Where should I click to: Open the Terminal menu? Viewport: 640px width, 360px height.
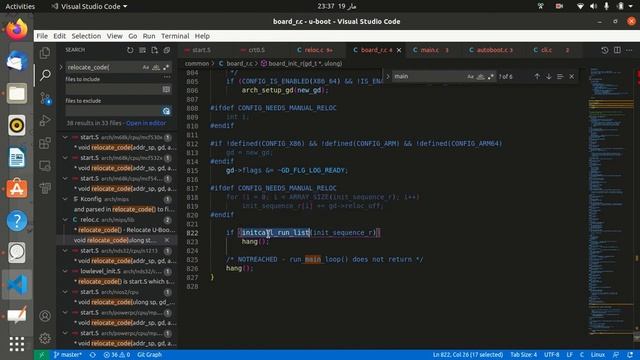click(x=175, y=36)
